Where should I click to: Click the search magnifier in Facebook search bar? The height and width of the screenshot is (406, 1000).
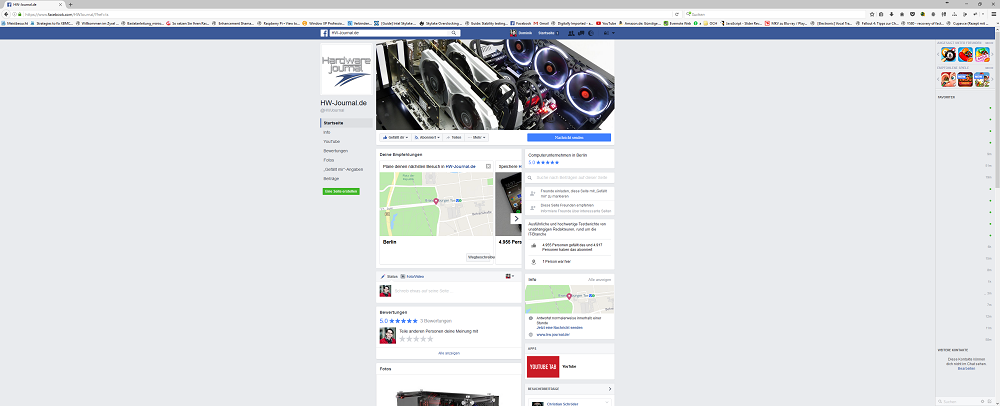tap(454, 33)
